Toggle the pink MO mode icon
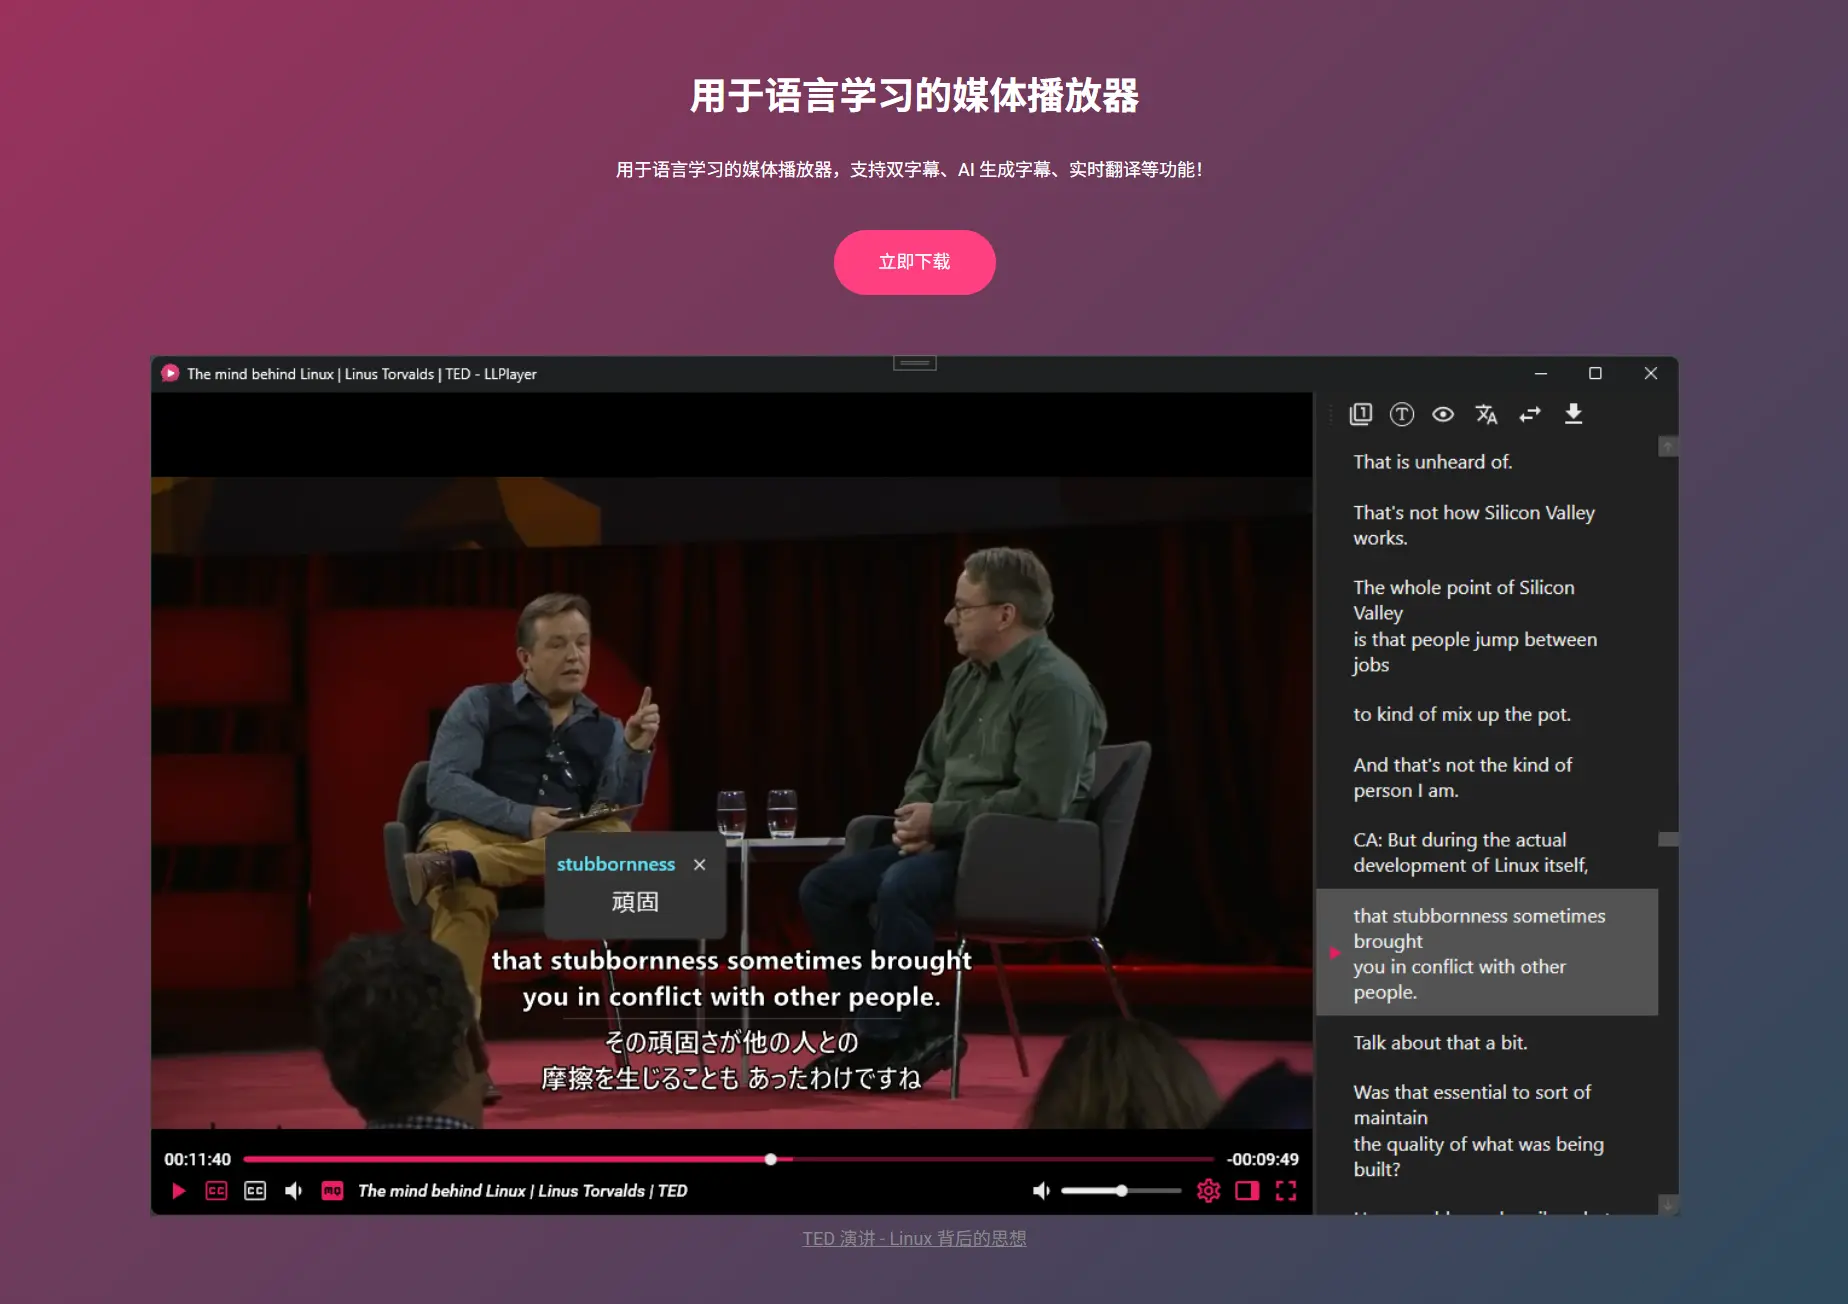Image resolution: width=1848 pixels, height=1304 pixels. pyautogui.click(x=332, y=1191)
